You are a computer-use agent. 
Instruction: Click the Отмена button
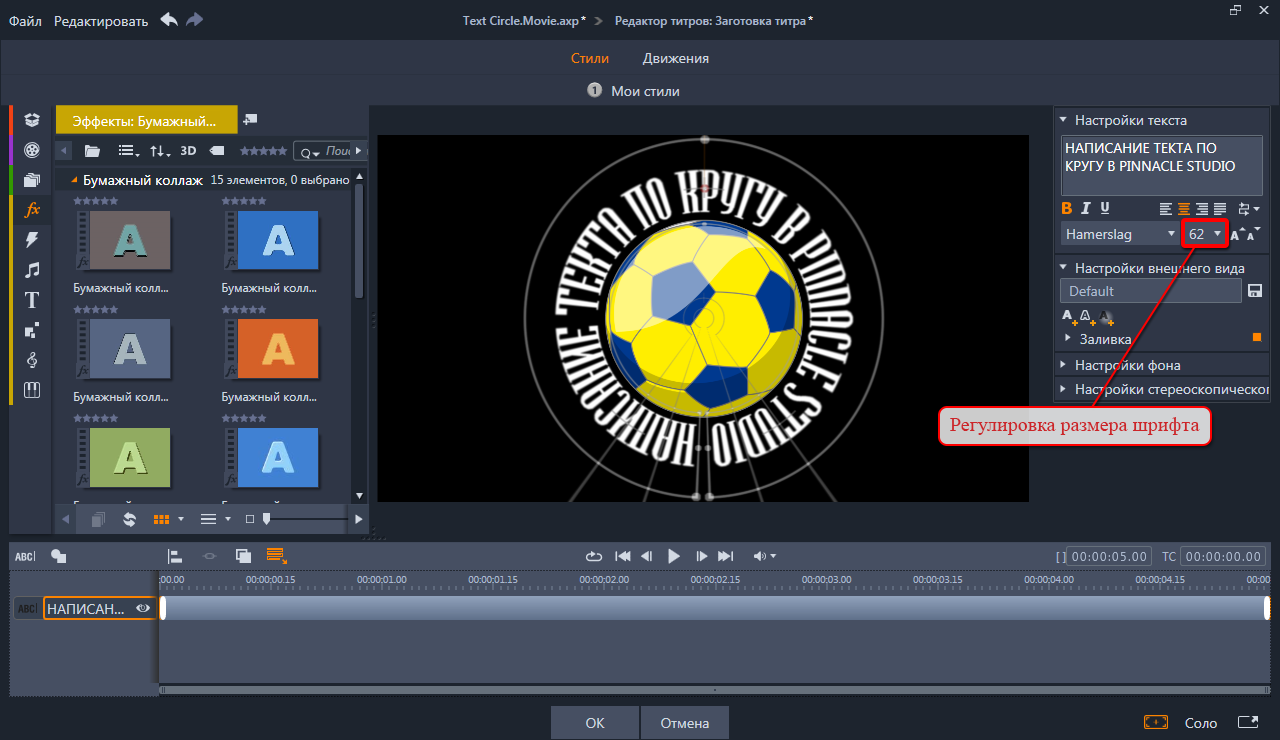(x=685, y=723)
